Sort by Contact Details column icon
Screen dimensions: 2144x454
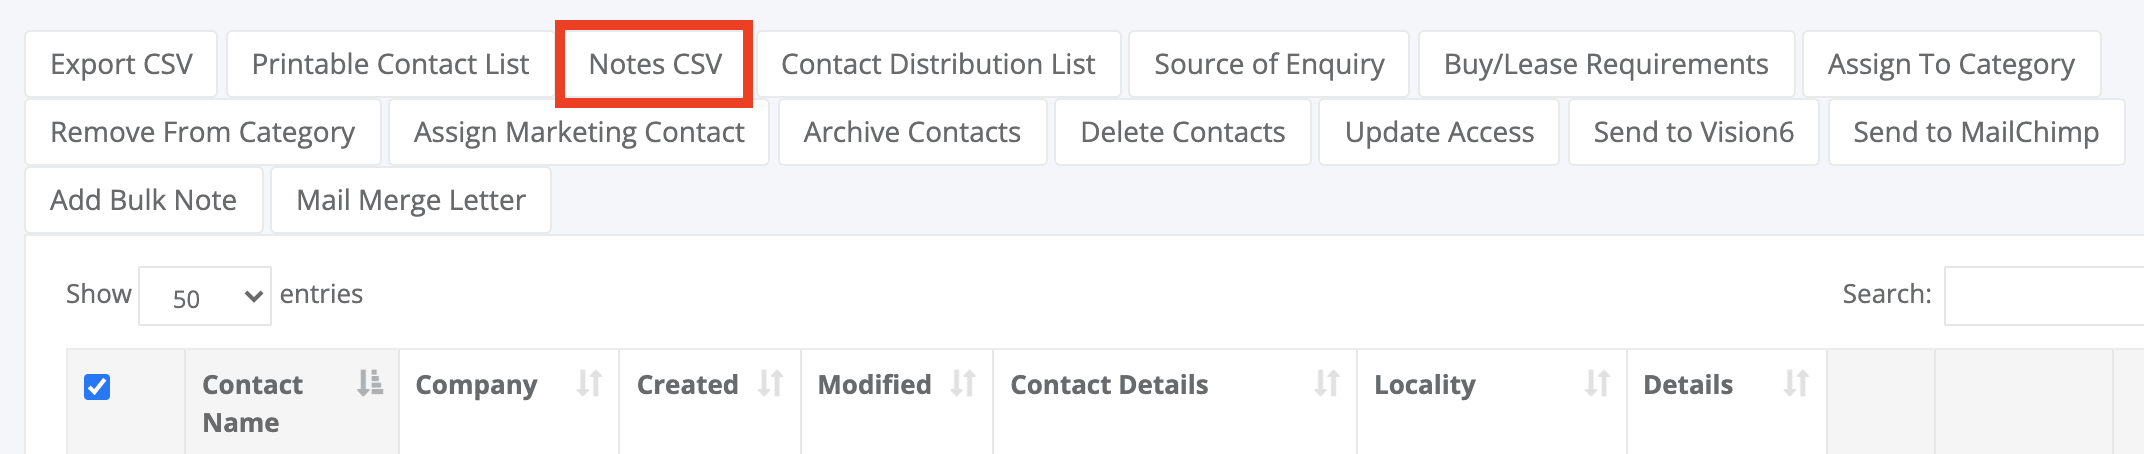(x=1326, y=383)
